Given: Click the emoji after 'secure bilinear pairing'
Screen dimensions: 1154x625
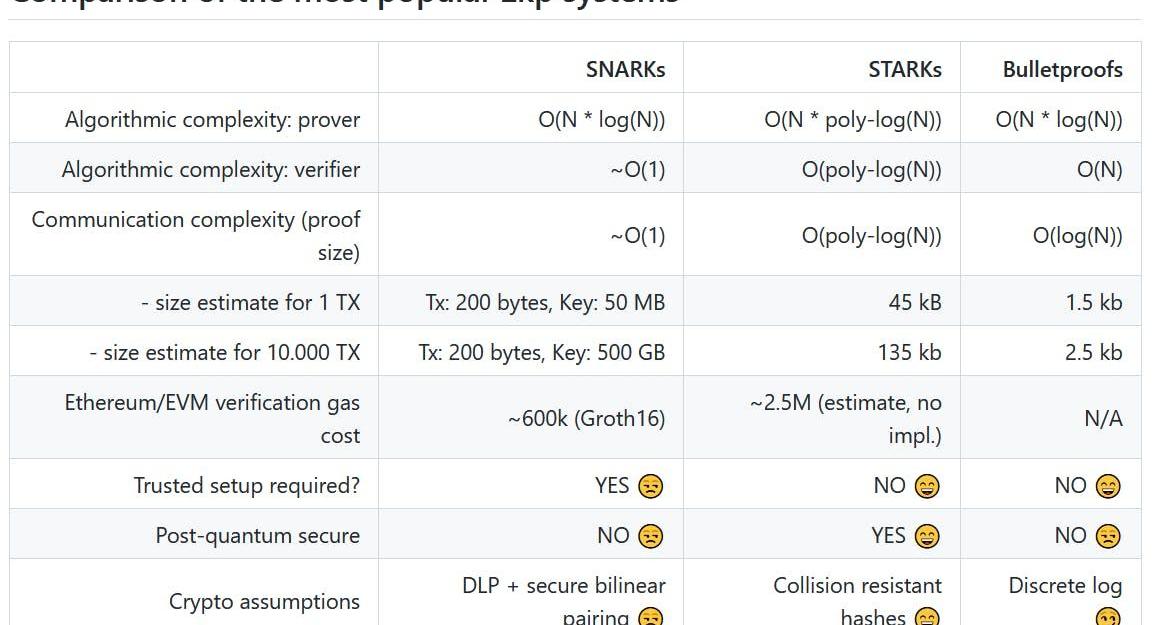Looking at the screenshot, I should click(x=651, y=617).
